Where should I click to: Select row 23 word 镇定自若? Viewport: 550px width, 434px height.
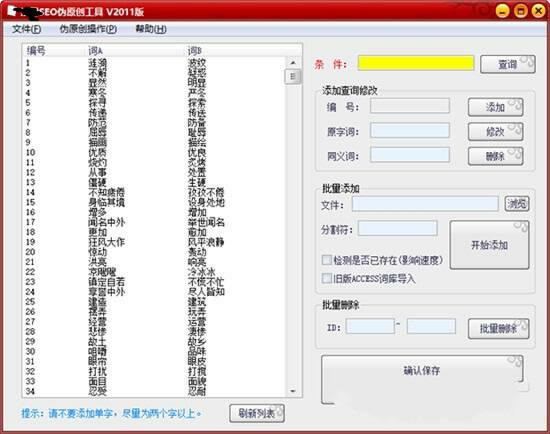tap(106, 282)
